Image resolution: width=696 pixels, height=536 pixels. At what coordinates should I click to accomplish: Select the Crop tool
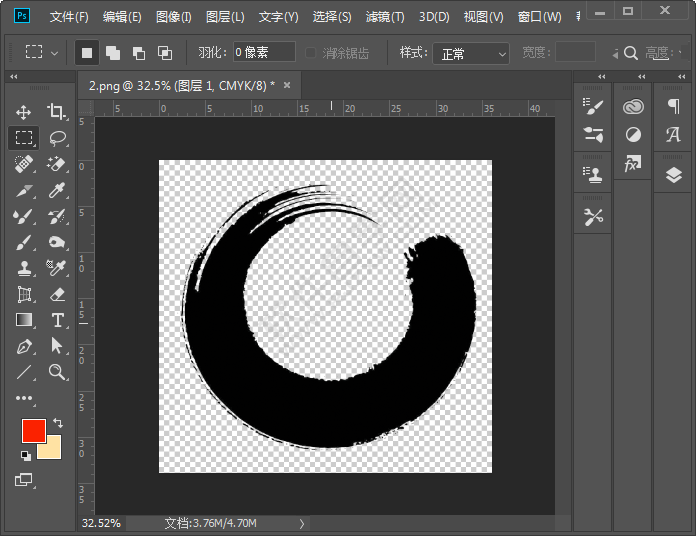click(x=57, y=112)
